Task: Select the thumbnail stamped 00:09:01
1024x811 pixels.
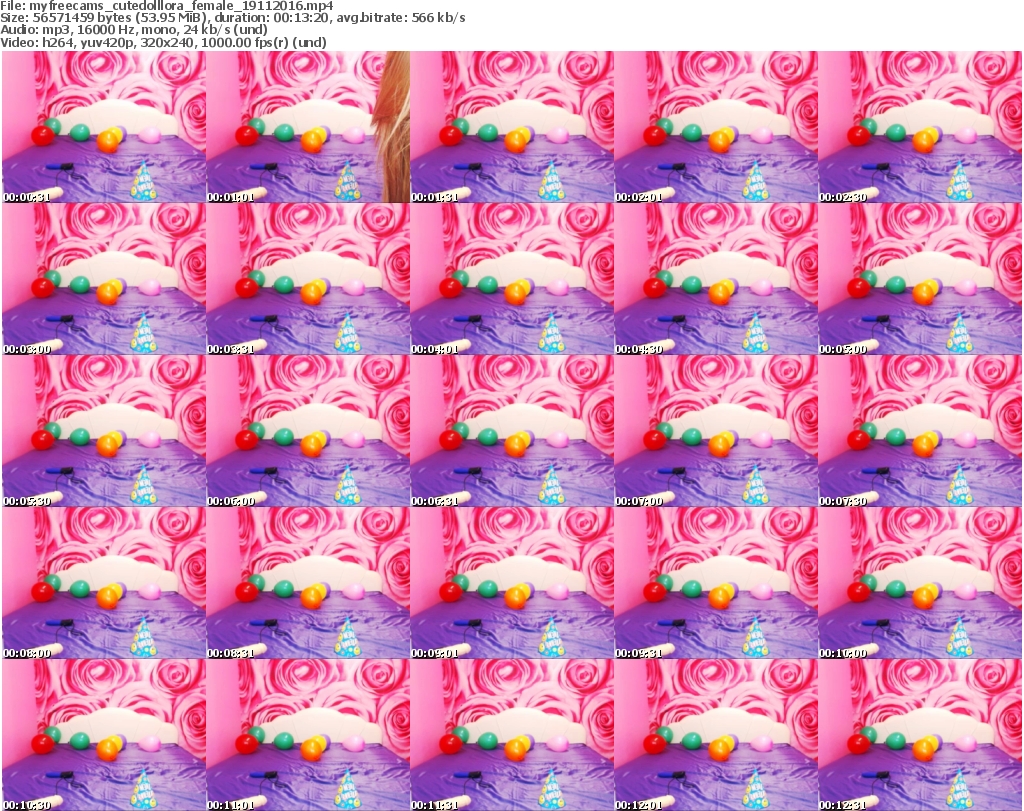Action: [512, 583]
